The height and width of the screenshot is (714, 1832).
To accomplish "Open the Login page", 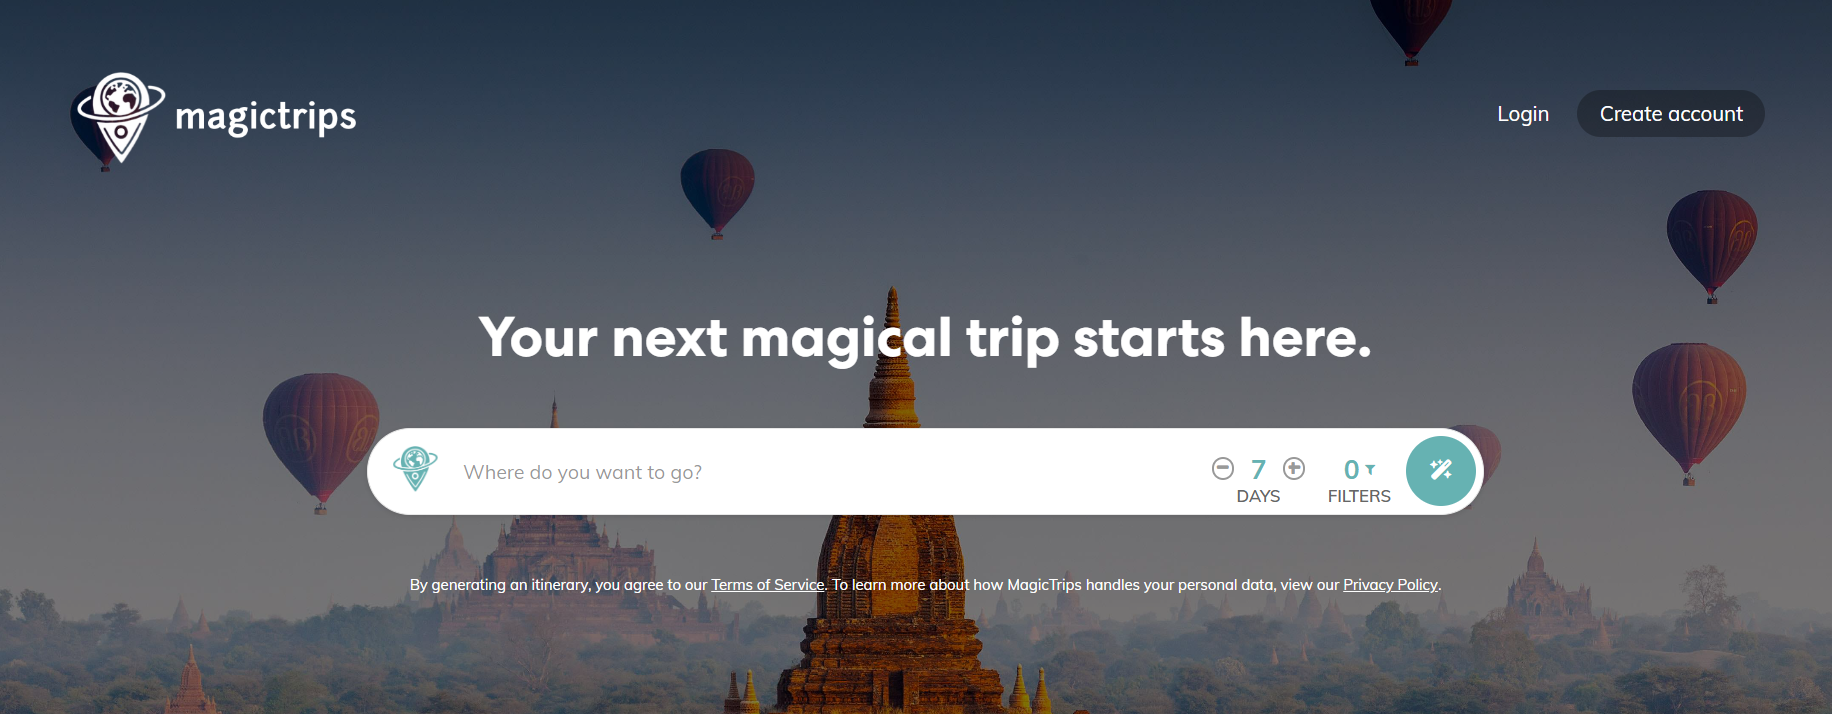I will tap(1523, 114).
